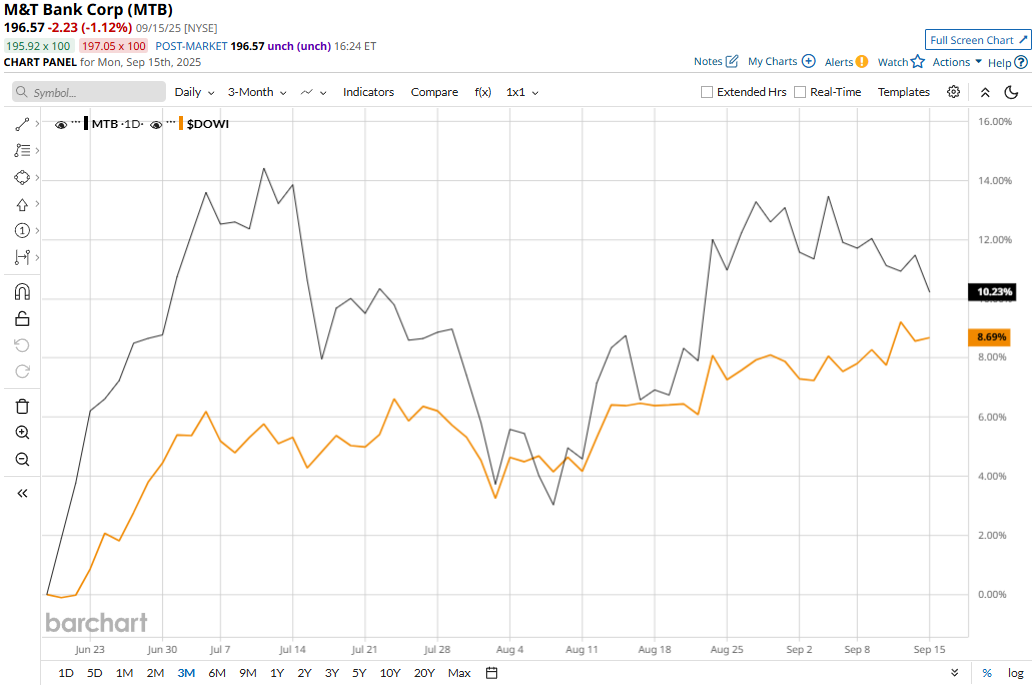This screenshot has height=685, width=1032.
Task: Select the 3M time range
Action: pos(186,672)
